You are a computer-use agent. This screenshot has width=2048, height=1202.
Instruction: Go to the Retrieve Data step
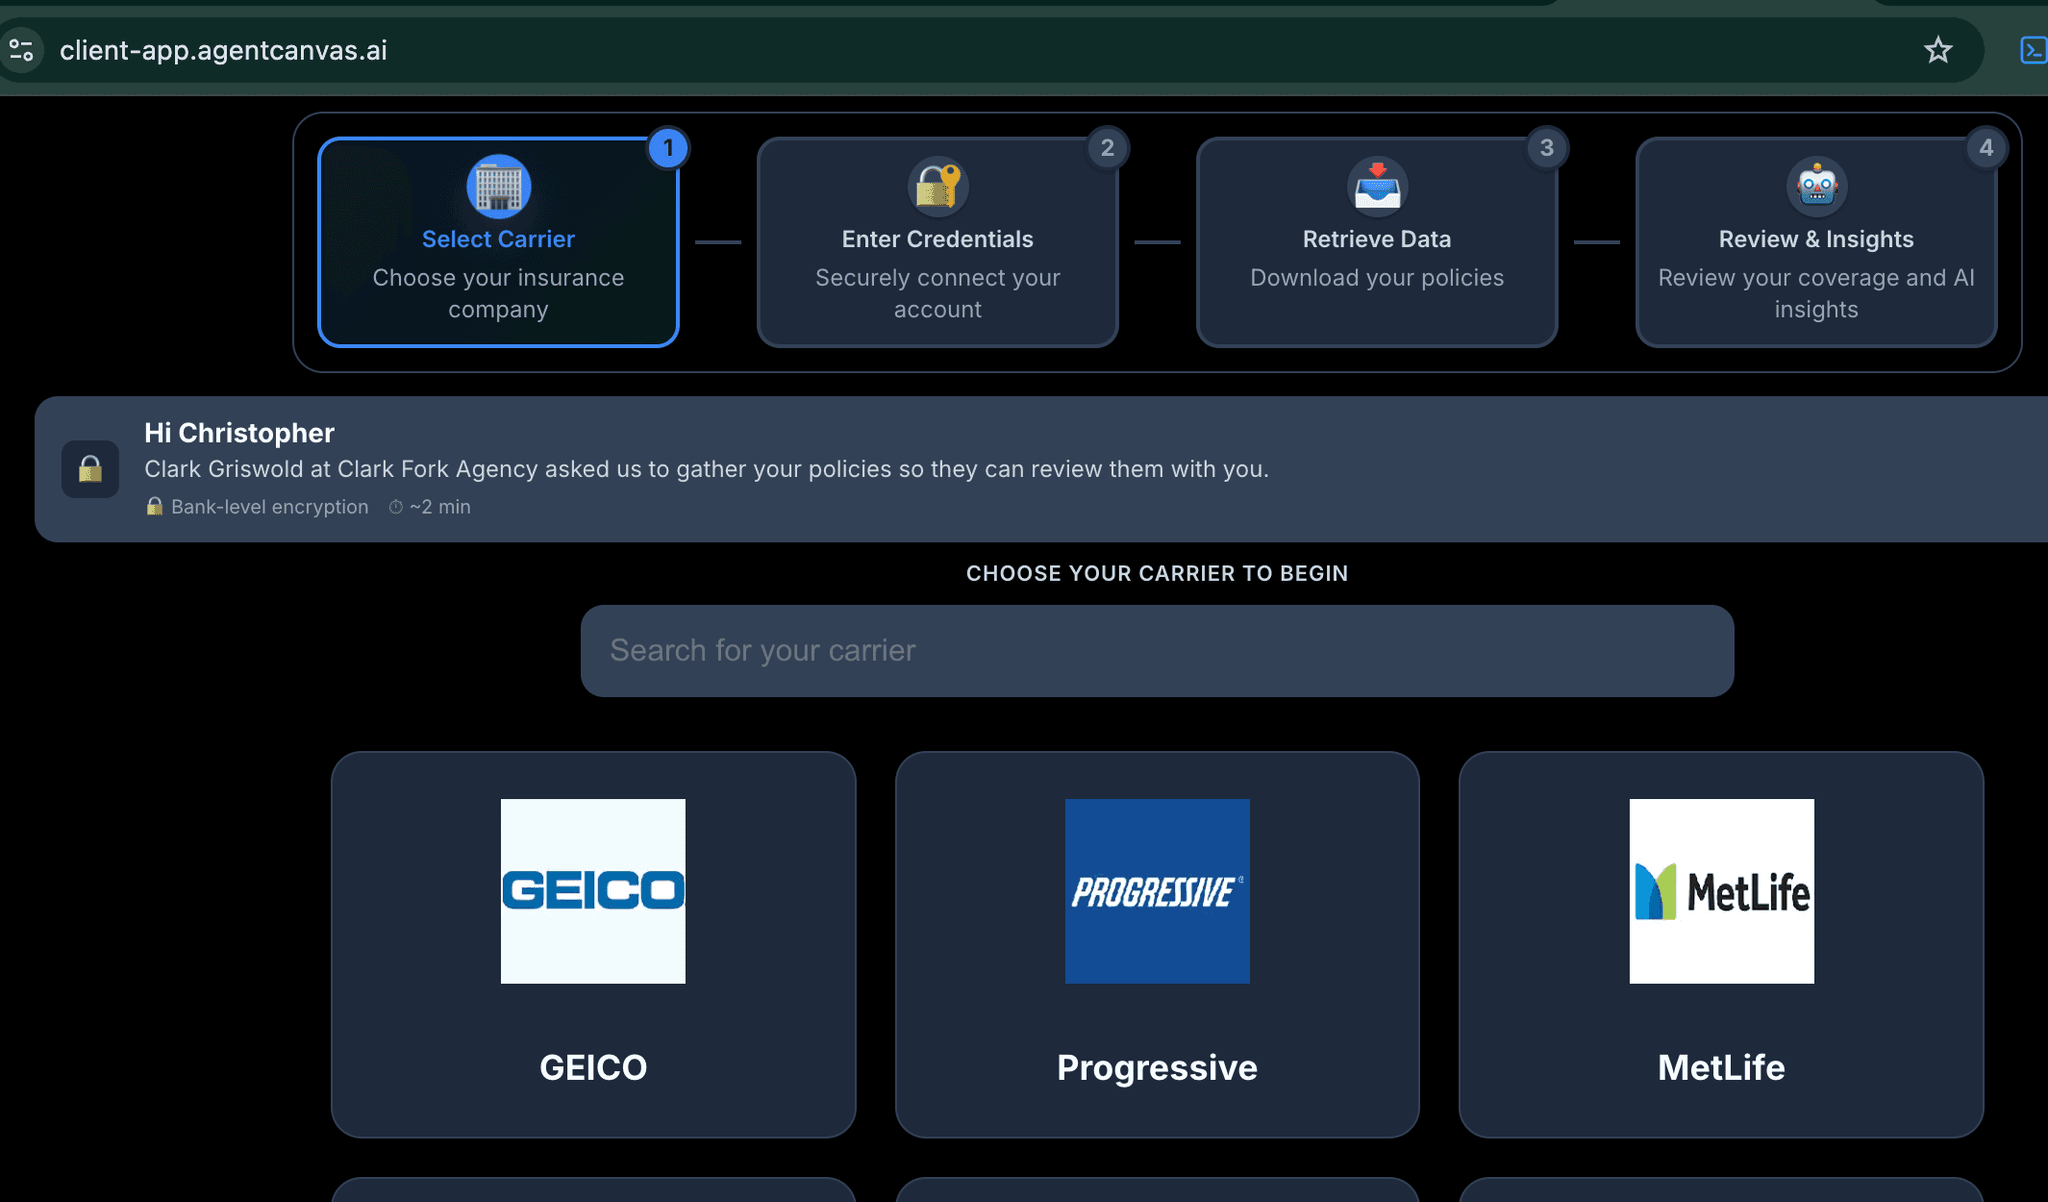[1377, 242]
